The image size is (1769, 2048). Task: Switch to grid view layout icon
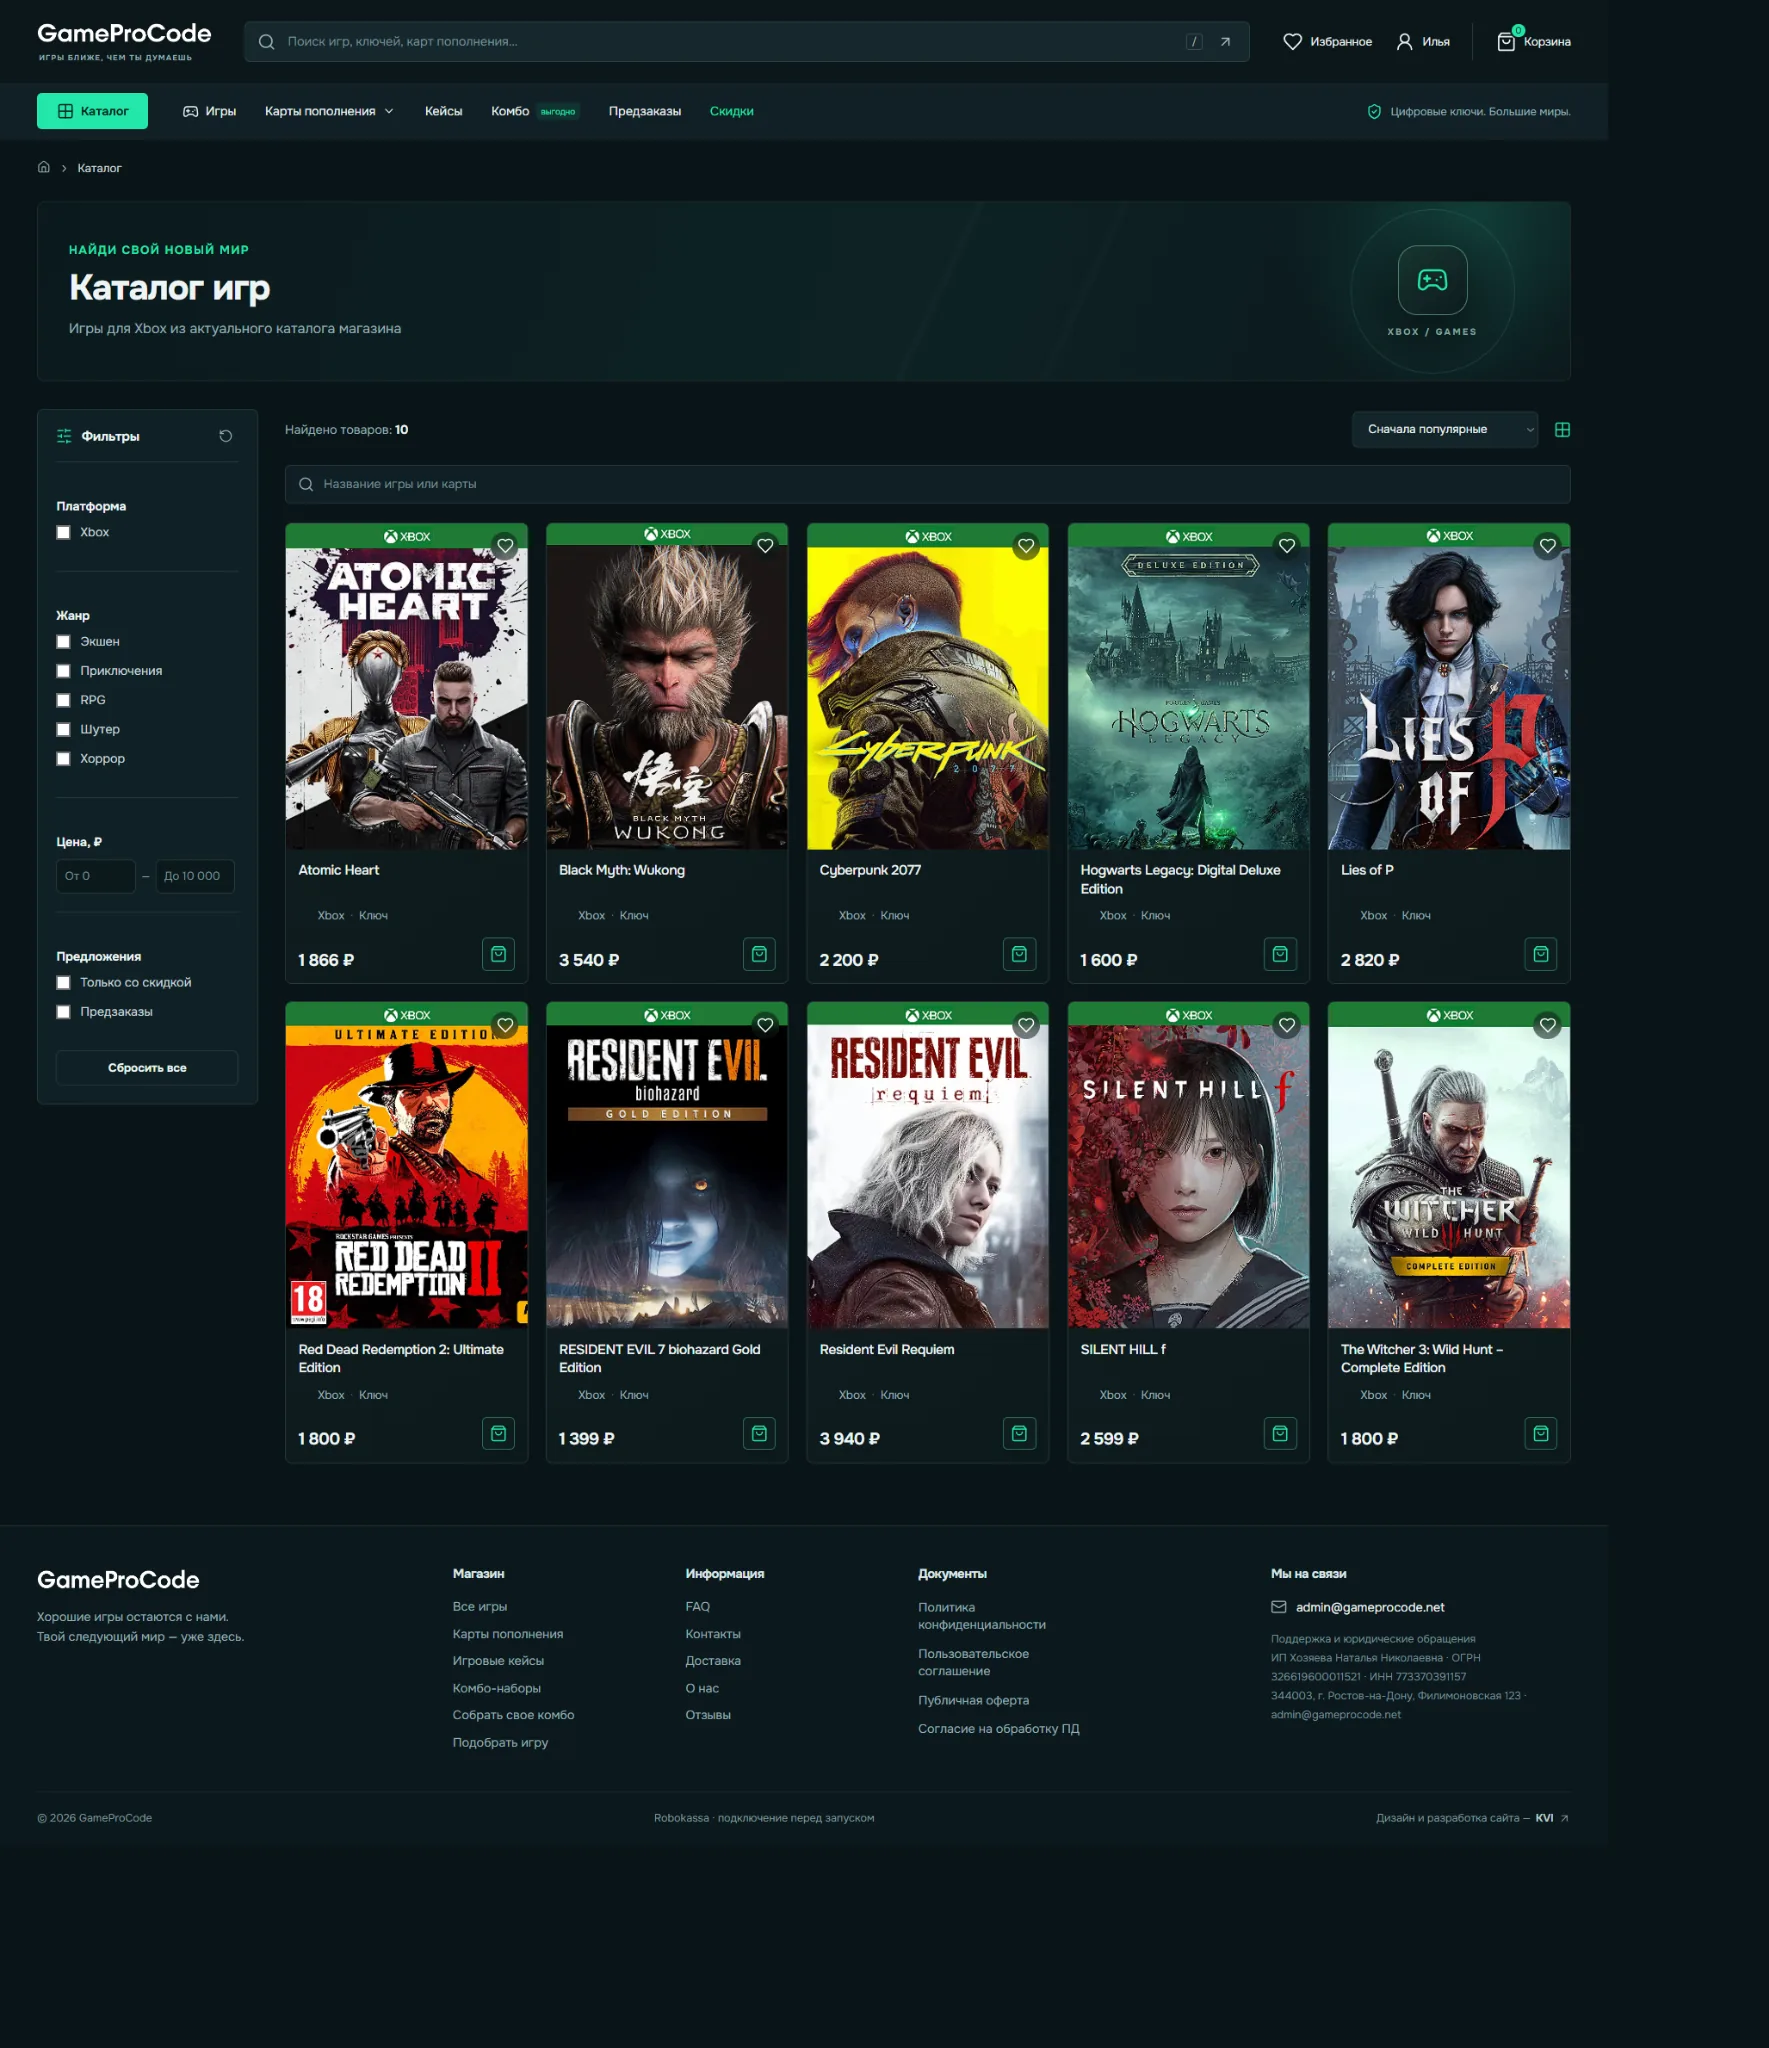coord(1562,430)
